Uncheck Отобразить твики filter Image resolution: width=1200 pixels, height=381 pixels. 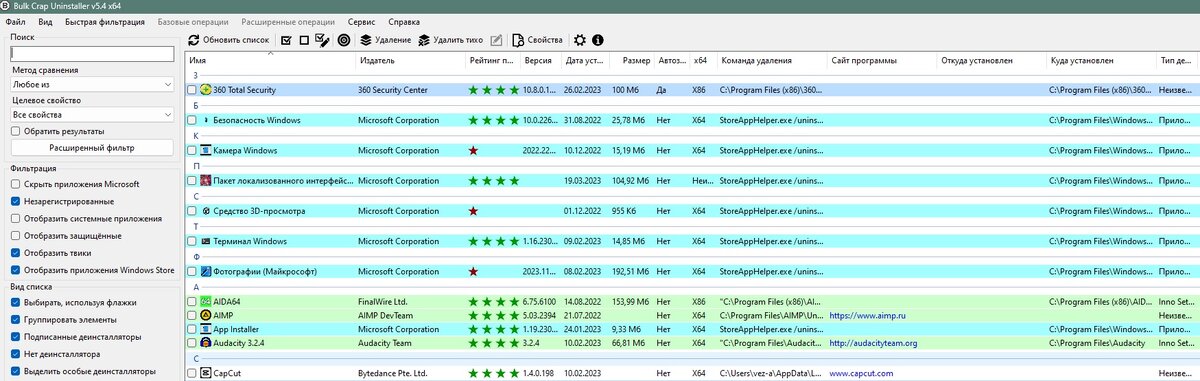[15, 252]
